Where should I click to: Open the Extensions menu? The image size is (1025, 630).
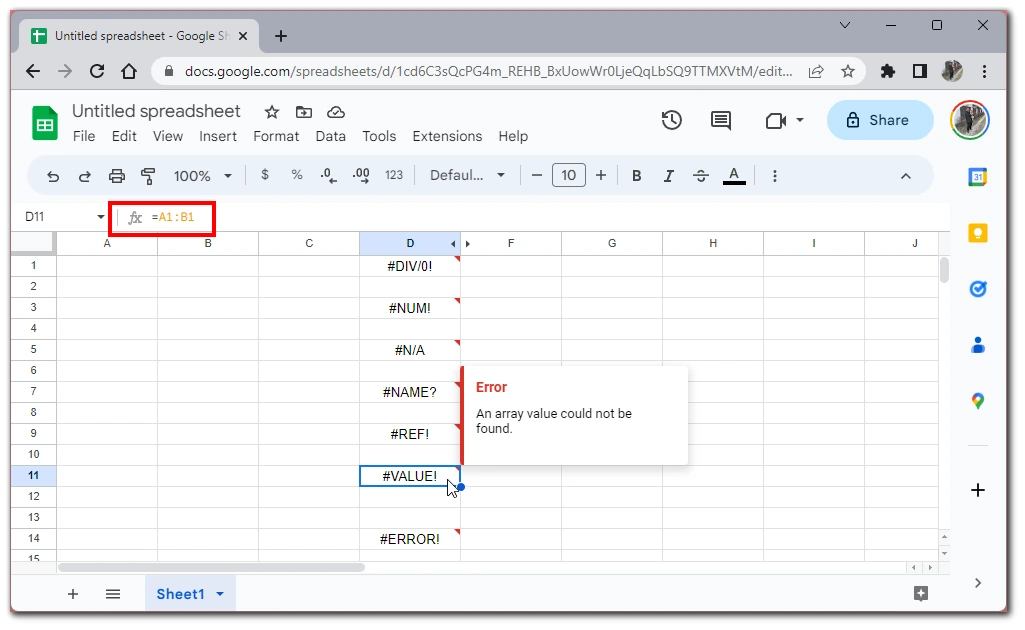click(x=447, y=136)
